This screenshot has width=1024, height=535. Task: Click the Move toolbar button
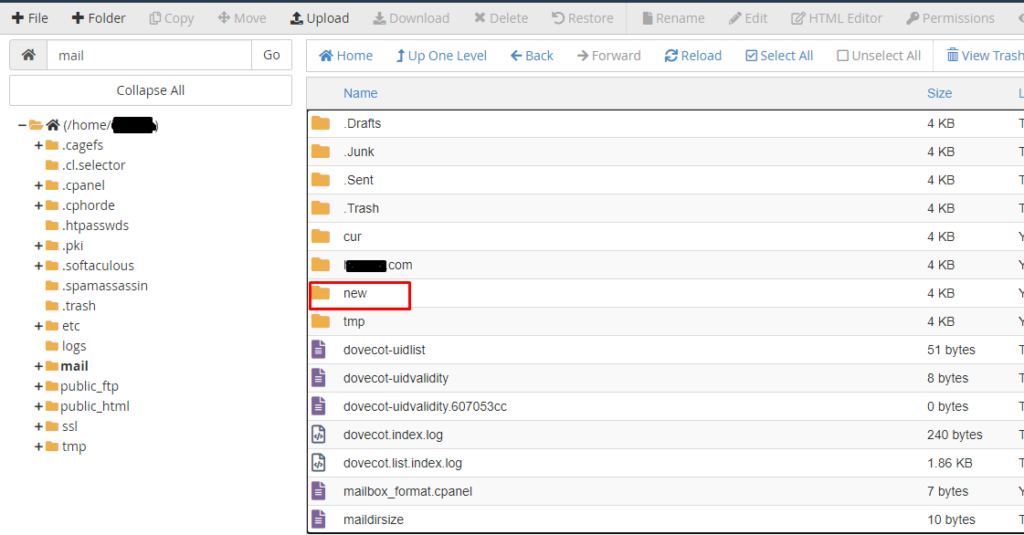[242, 18]
